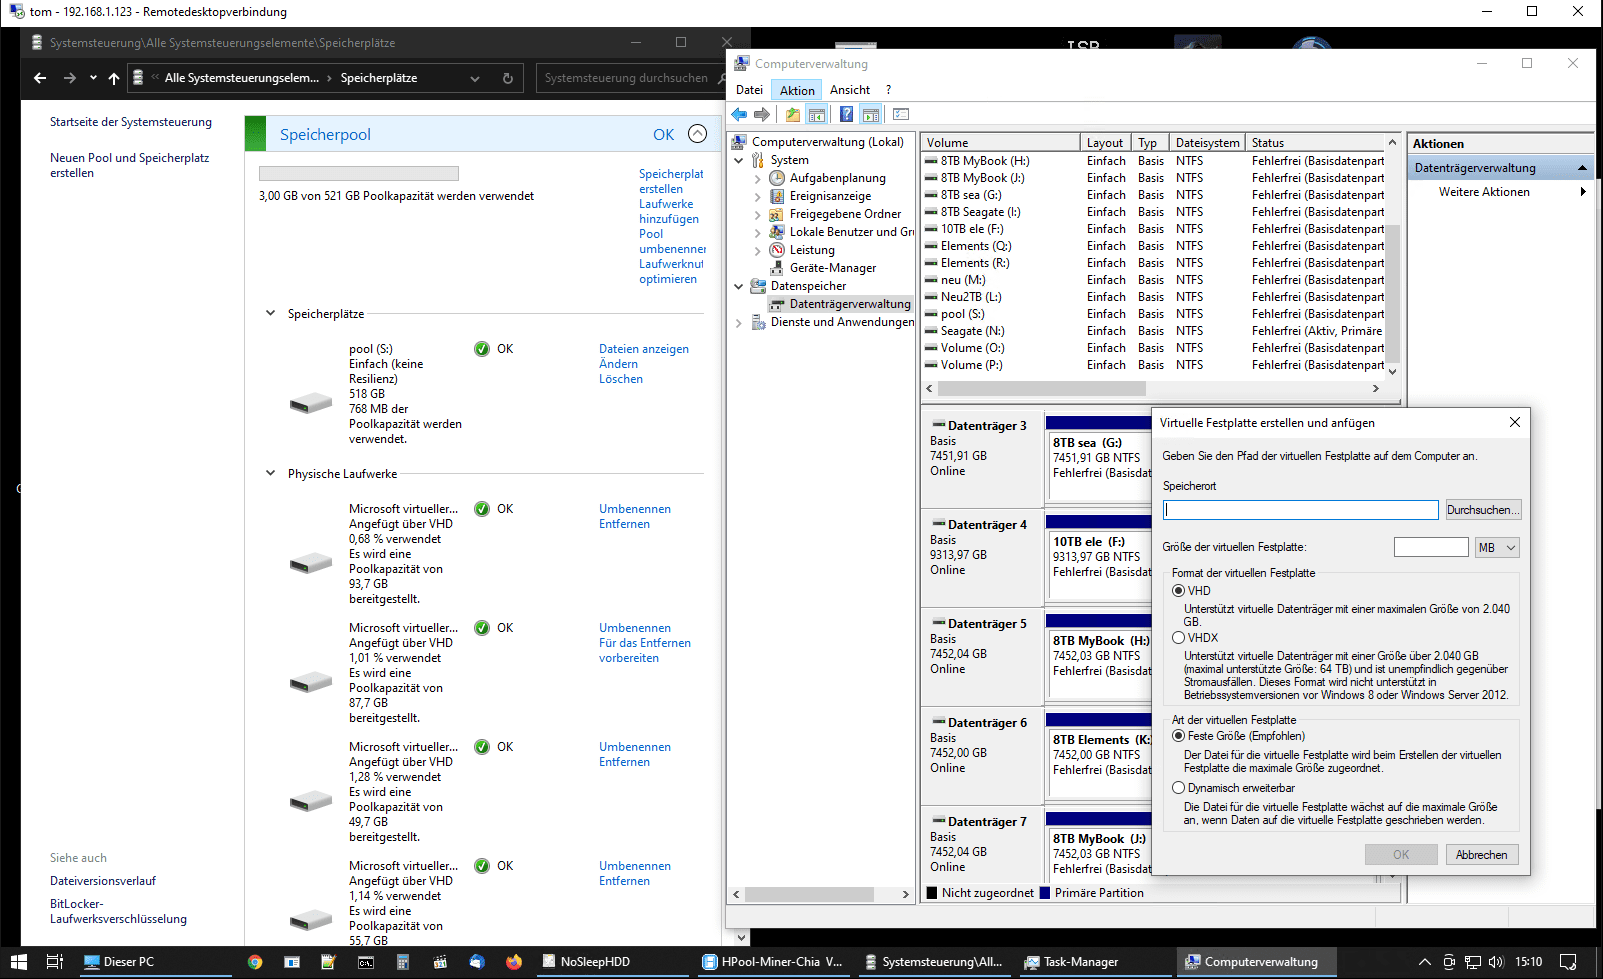Click the refresh icon in Speicherplätze address bar
This screenshot has height=979, width=1603.
click(508, 78)
